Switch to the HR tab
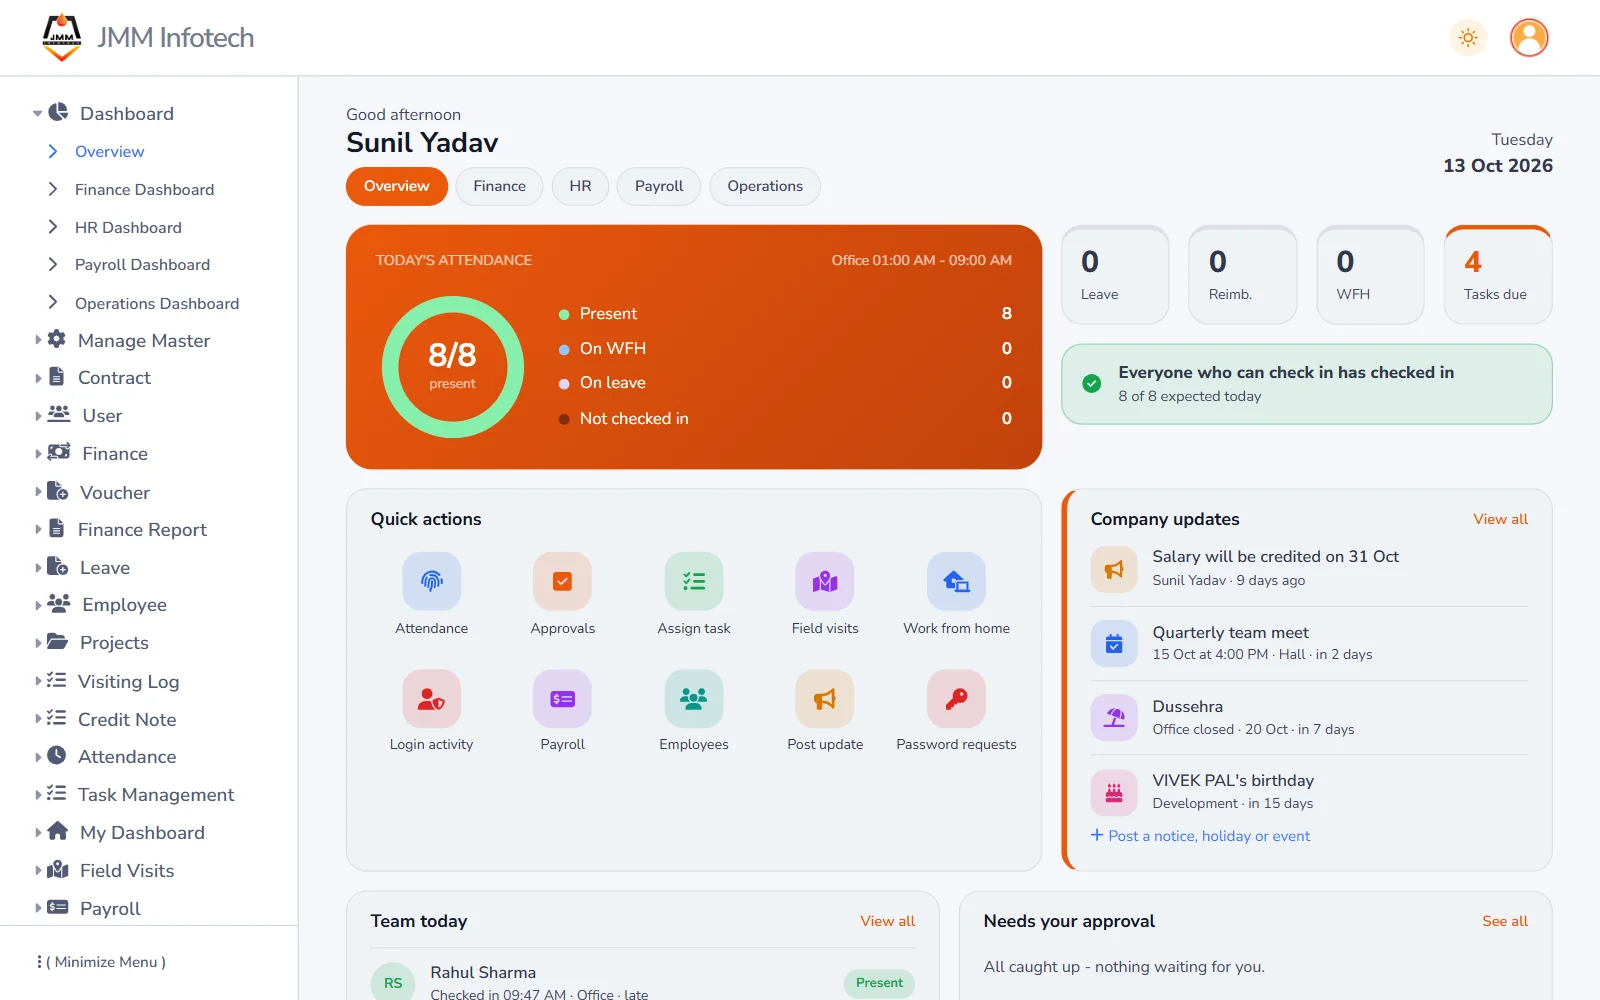Image resolution: width=1600 pixels, height=1000 pixels. click(580, 186)
